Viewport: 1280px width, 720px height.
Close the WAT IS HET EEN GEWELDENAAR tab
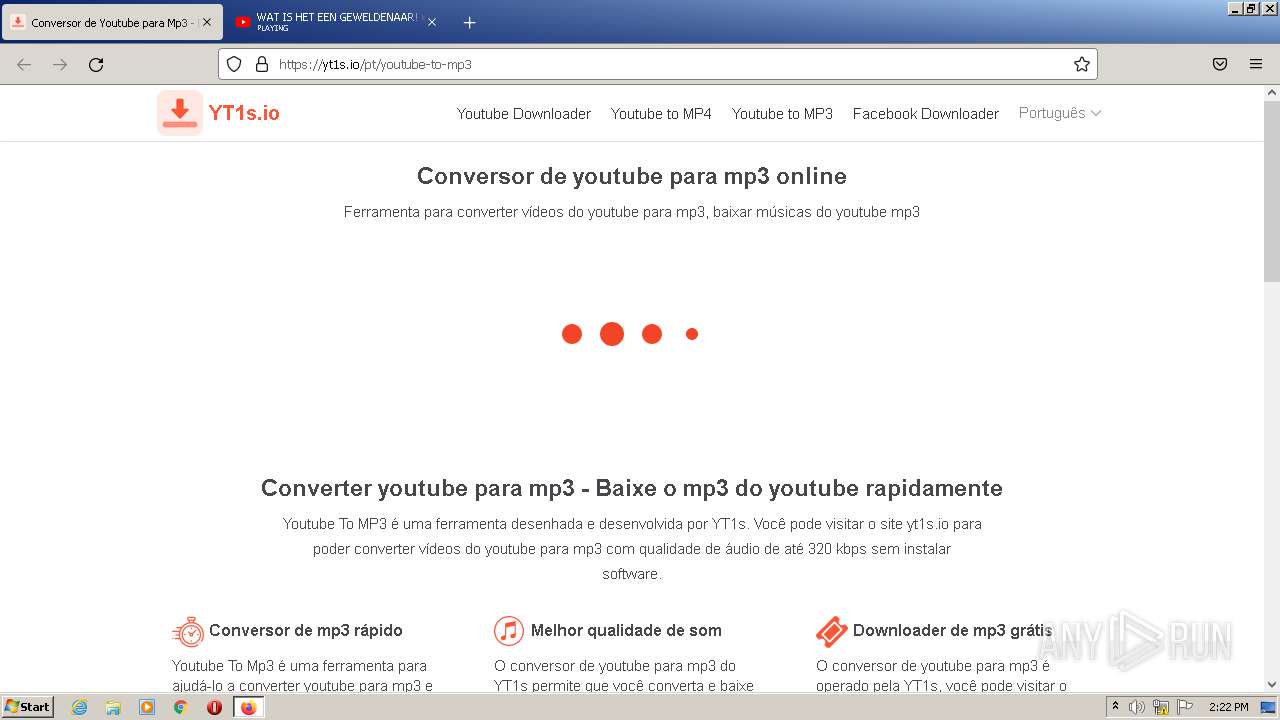(432, 22)
